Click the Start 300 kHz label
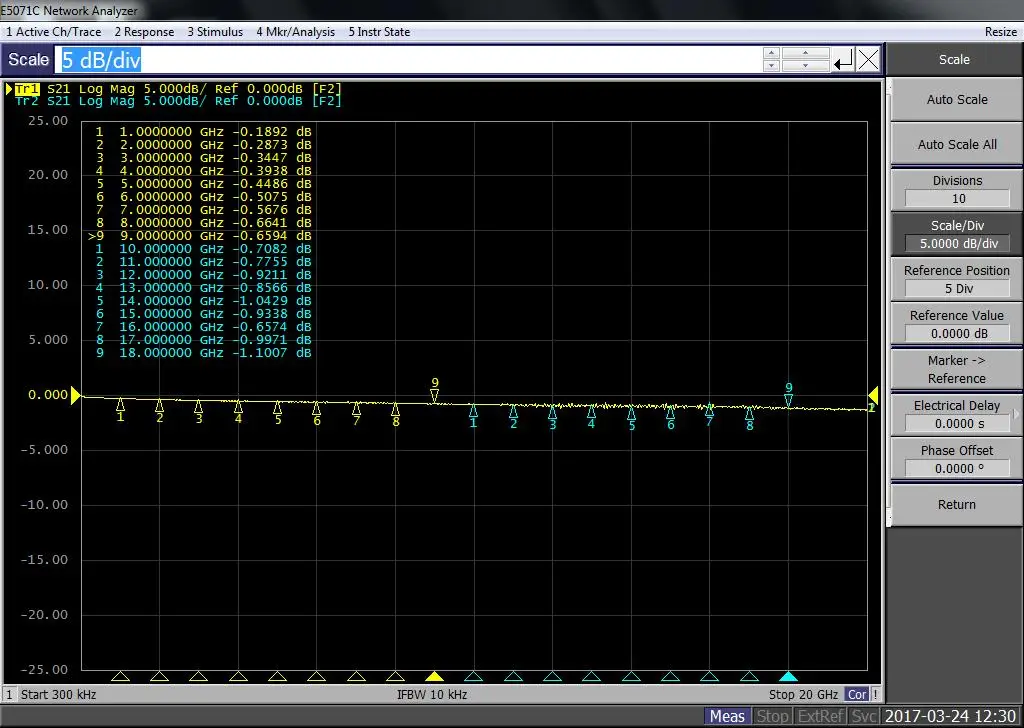Screen dimensions: 1024x728 [x=58, y=694]
